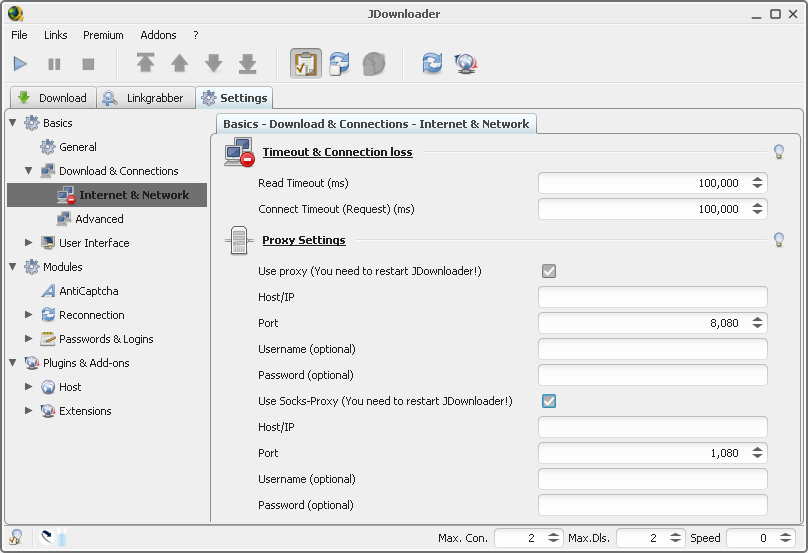Start downloads with the play button
The image size is (808, 553).
click(20, 64)
